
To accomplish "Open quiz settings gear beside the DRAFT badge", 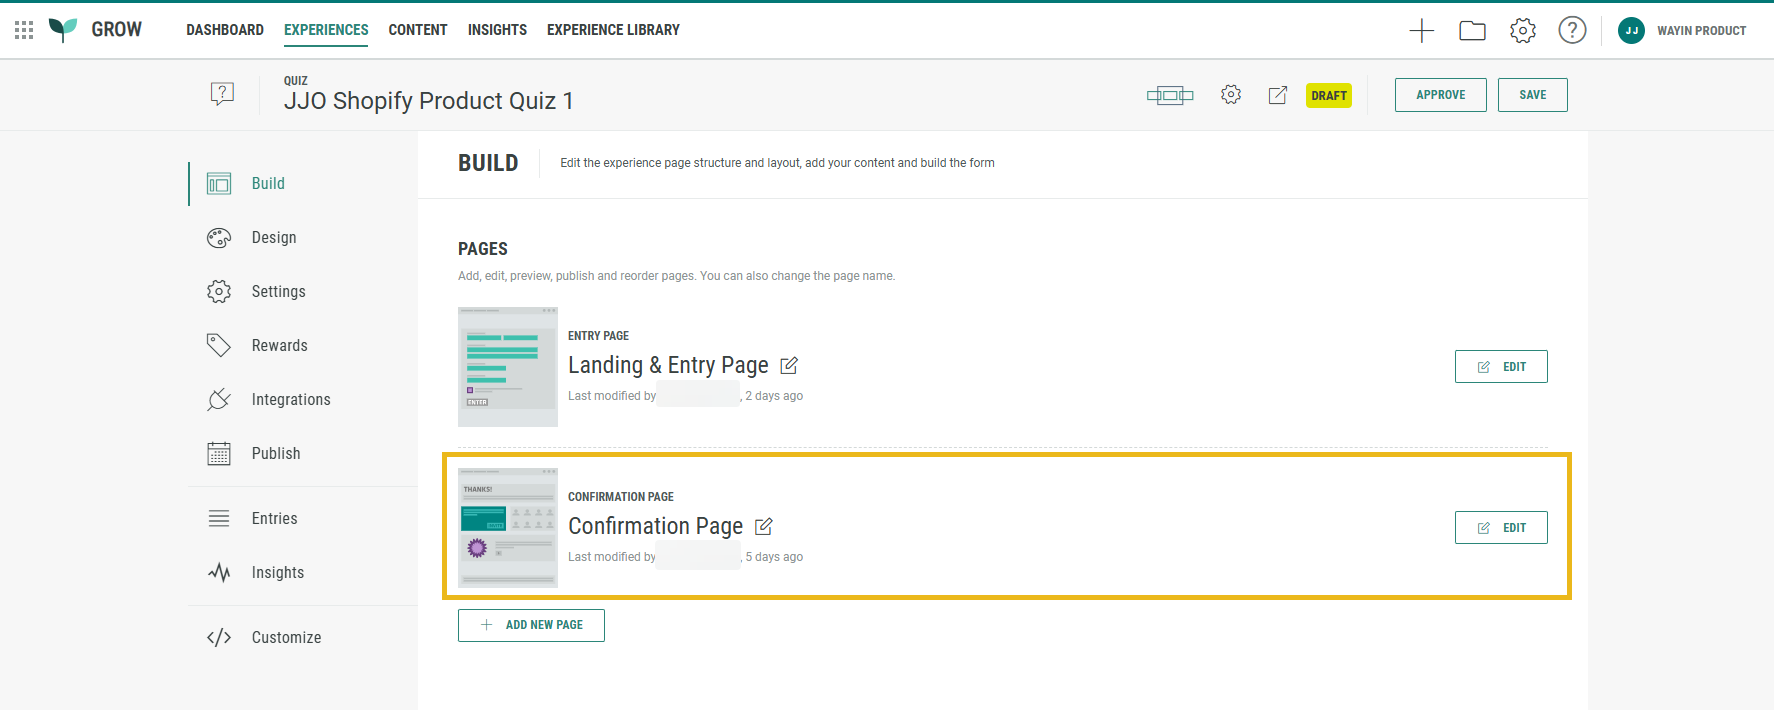I will 1231,95.
